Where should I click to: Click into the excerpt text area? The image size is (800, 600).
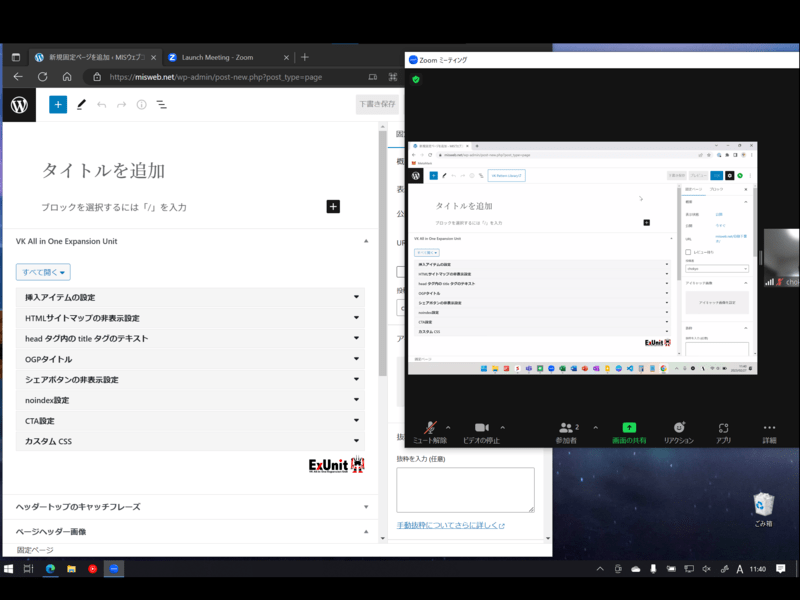[465, 489]
